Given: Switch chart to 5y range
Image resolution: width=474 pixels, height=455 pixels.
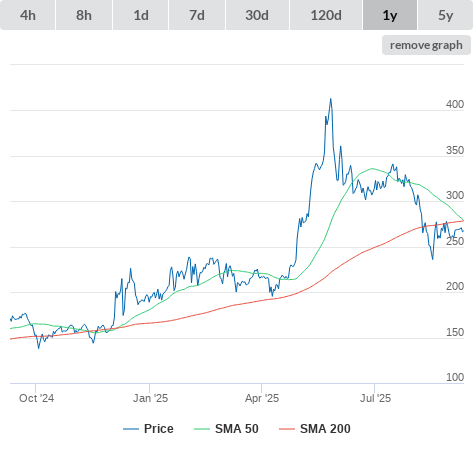Looking at the screenshot, I should [445, 15].
